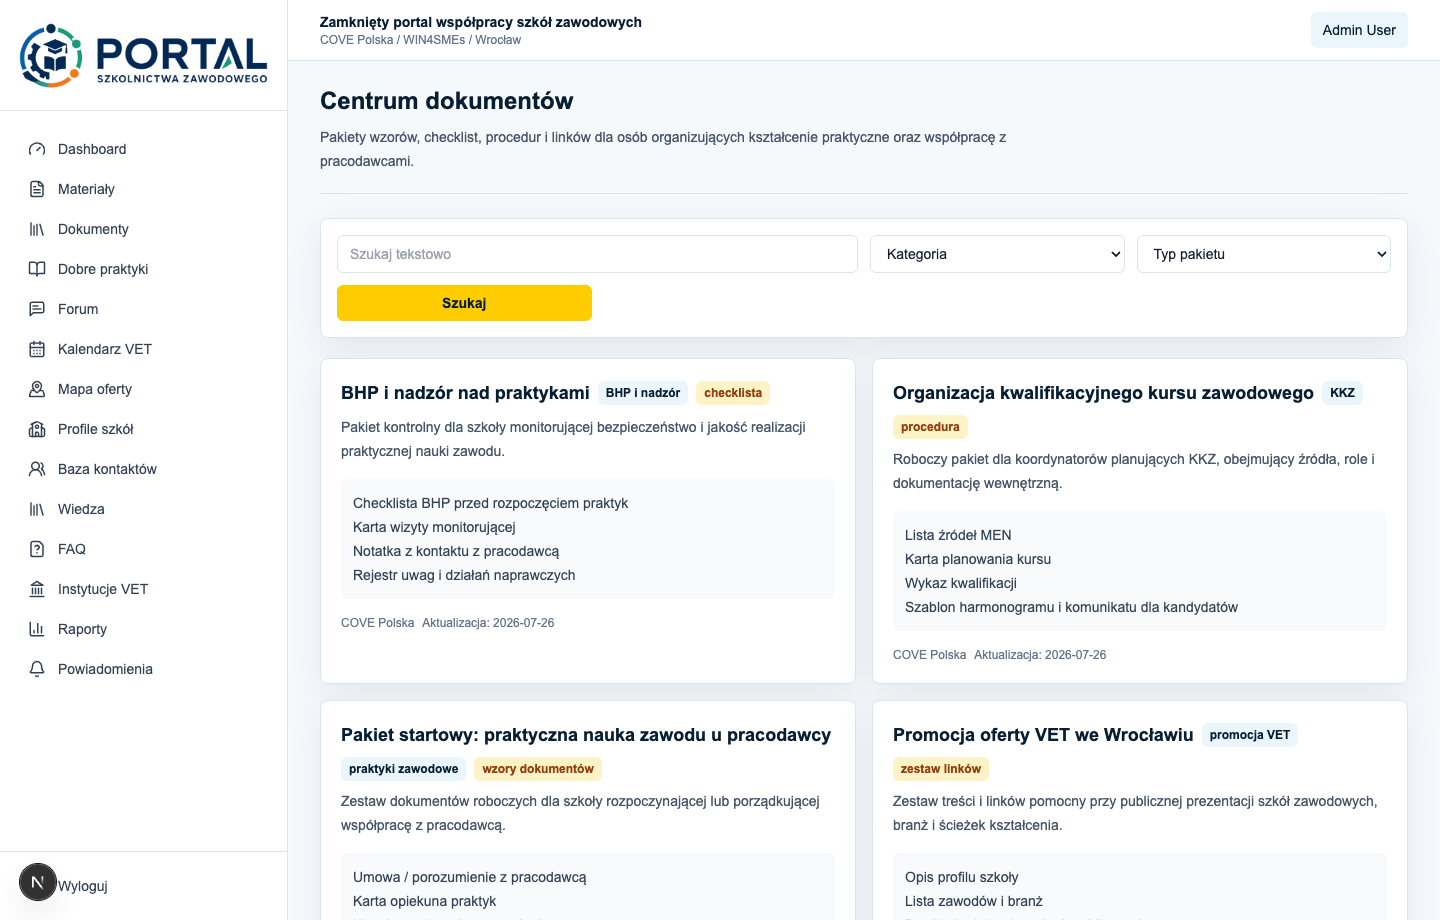Click the Dokumenty library icon
Image resolution: width=1440 pixels, height=920 pixels.
tap(37, 229)
